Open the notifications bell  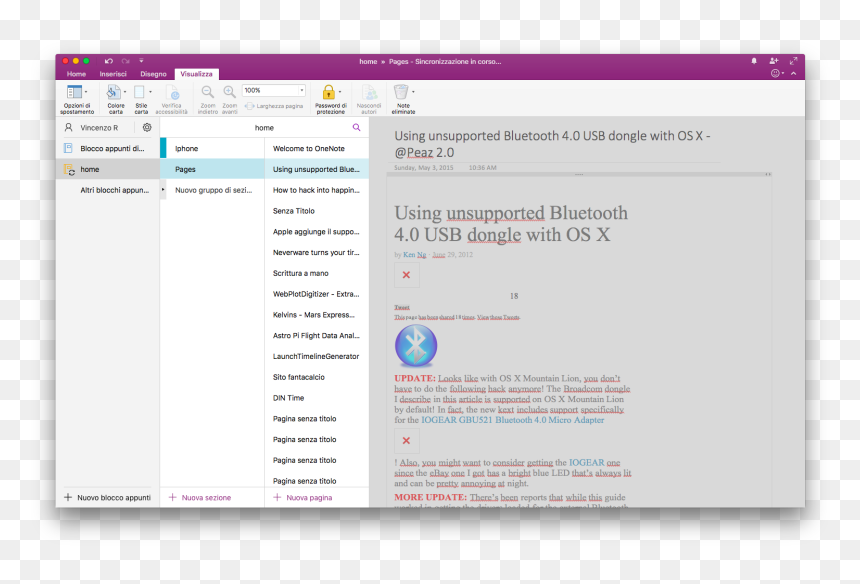tap(754, 61)
